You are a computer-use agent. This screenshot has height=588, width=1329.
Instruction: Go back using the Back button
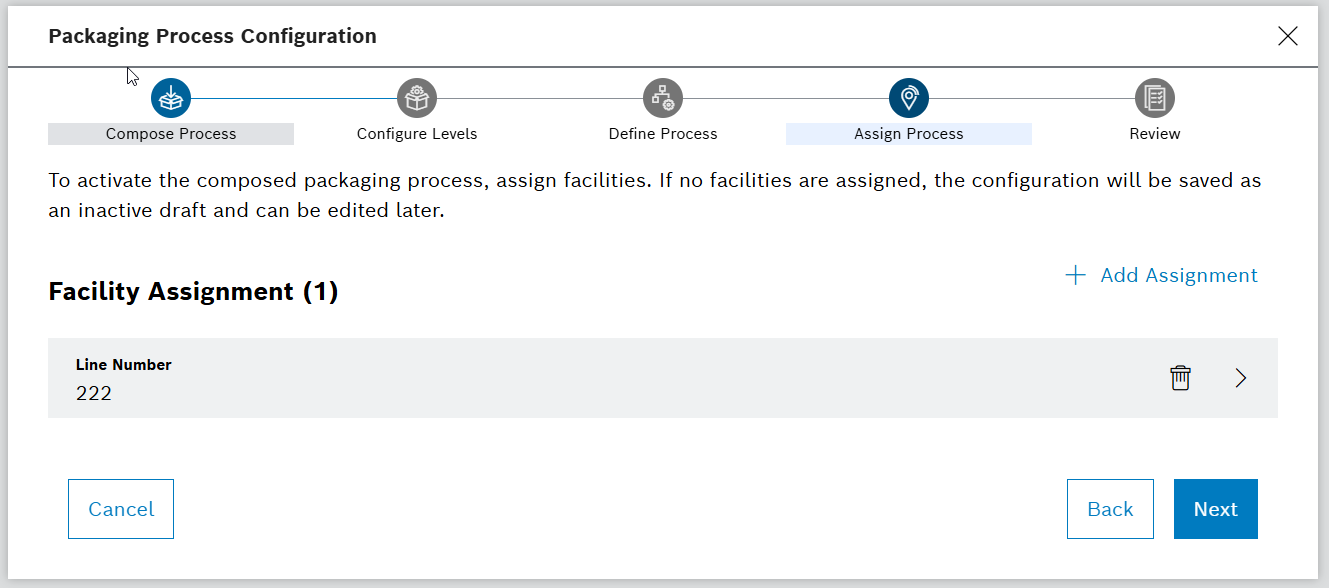click(1110, 509)
